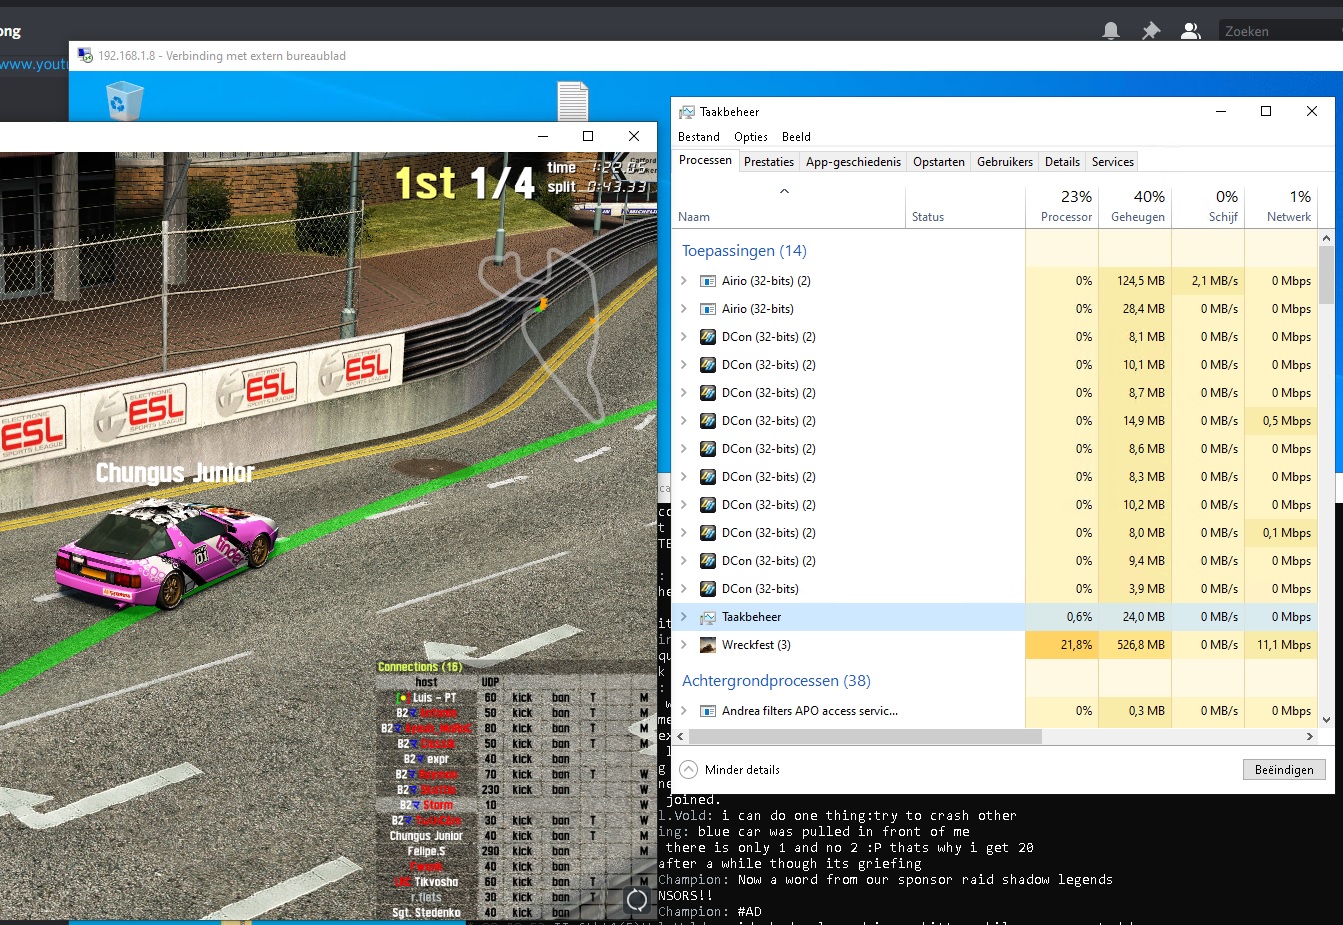
Task: Kick Felipe.S from the connections list
Action: coord(522,851)
